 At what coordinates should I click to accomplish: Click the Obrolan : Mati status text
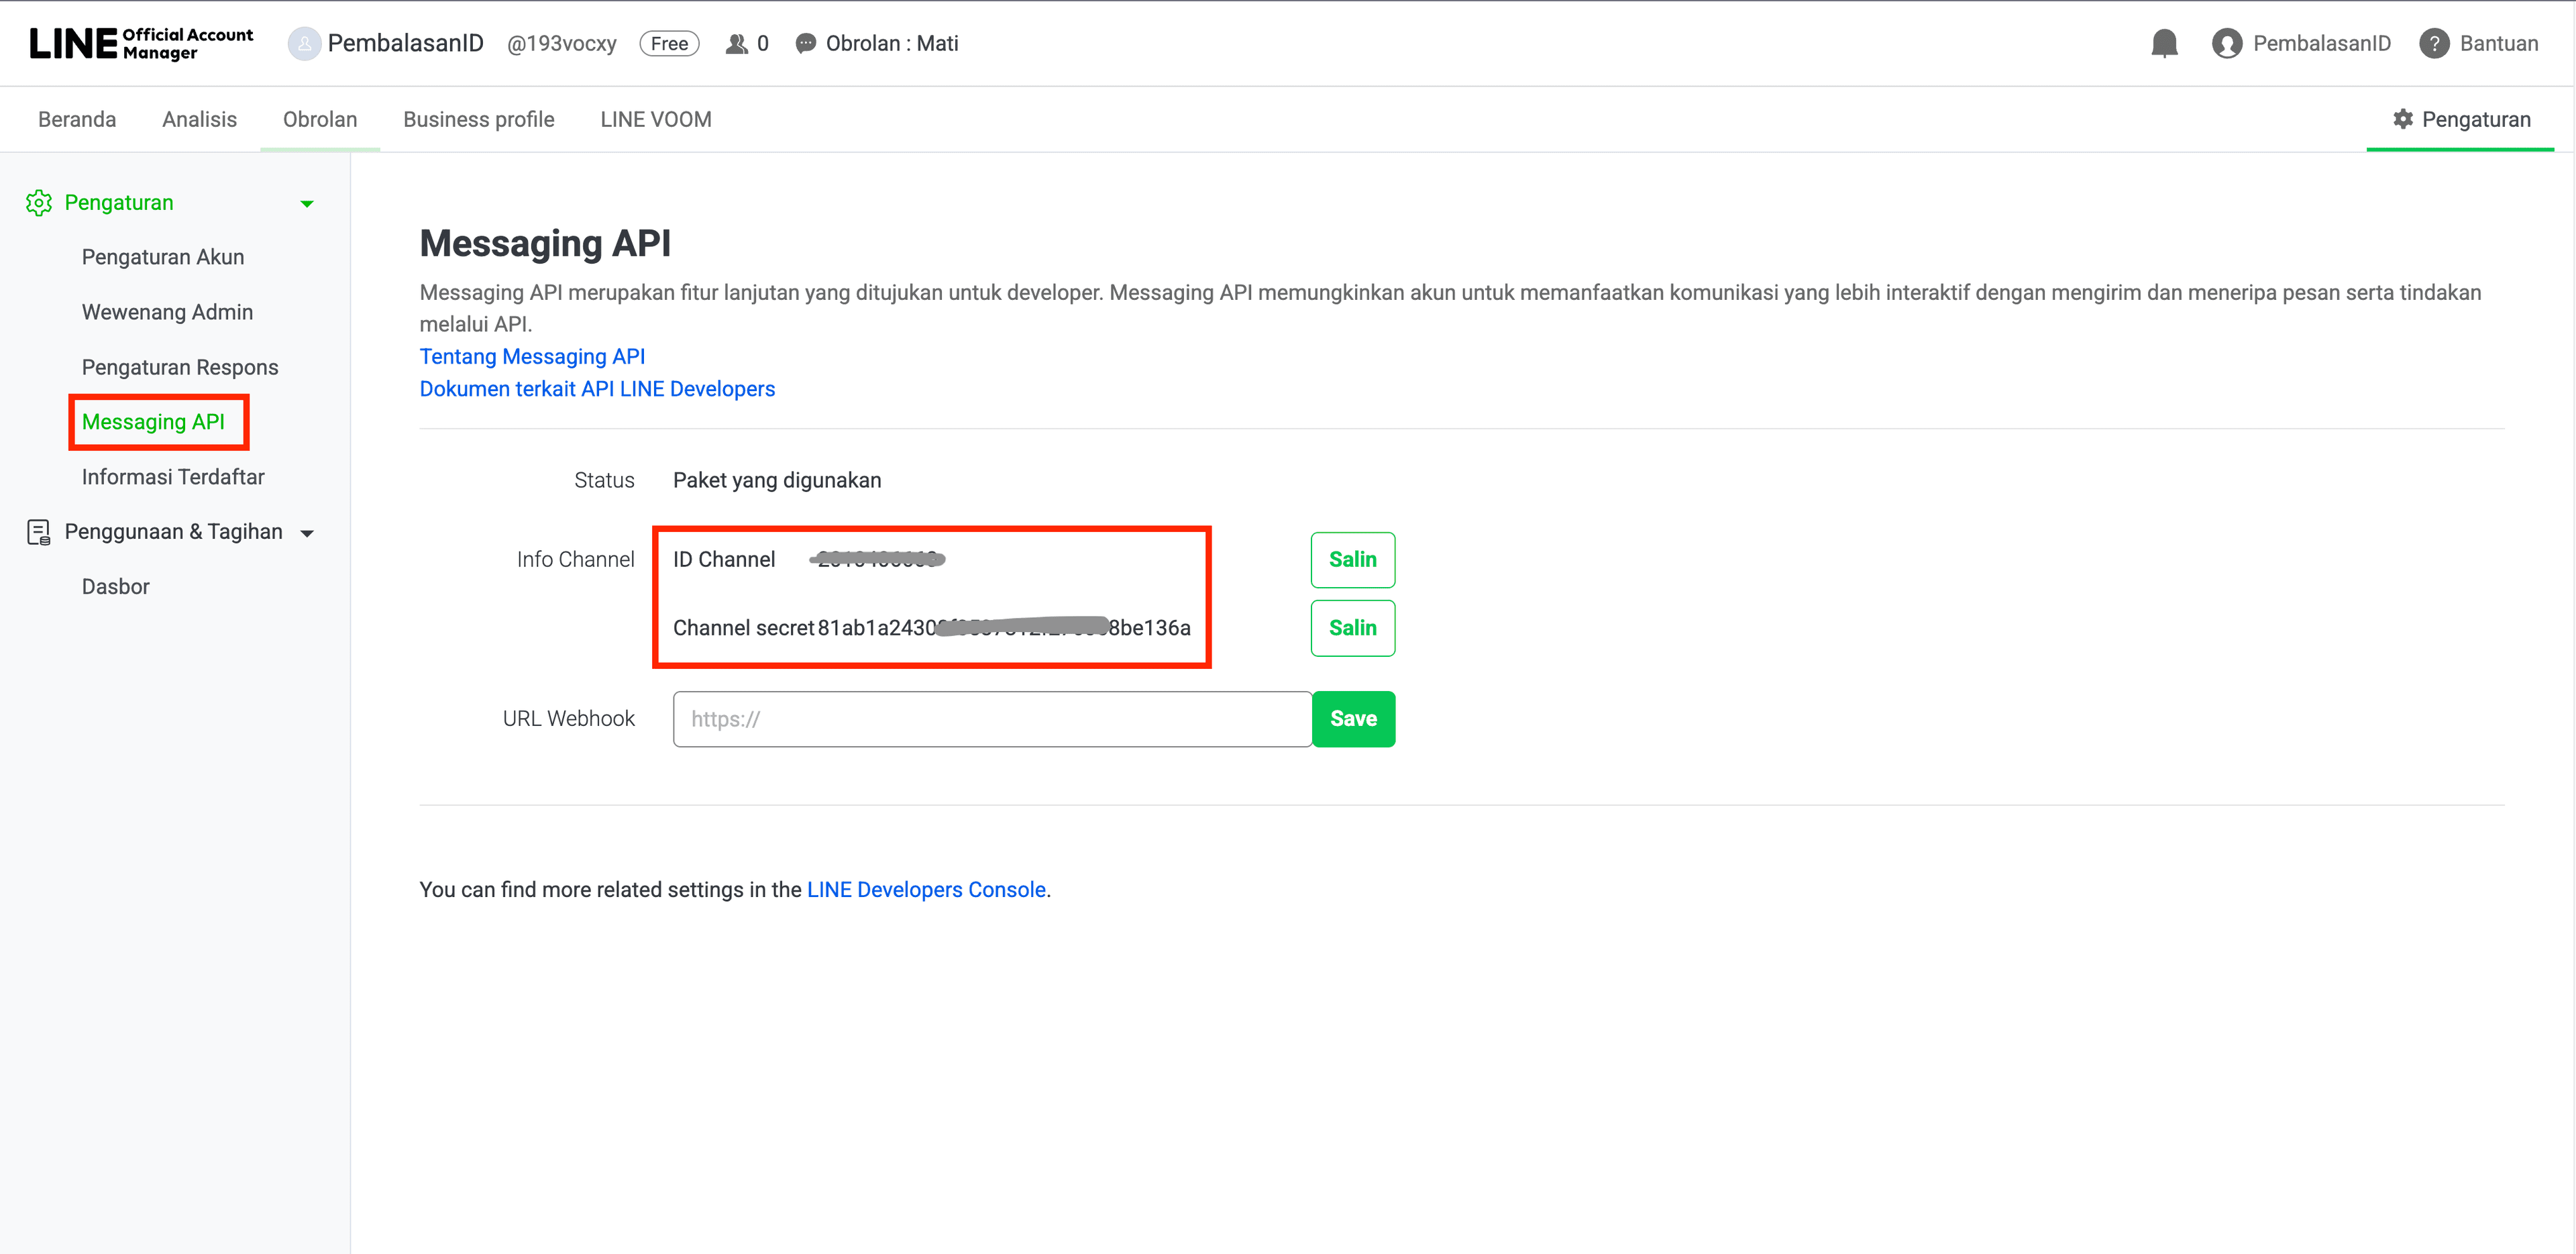(892, 44)
